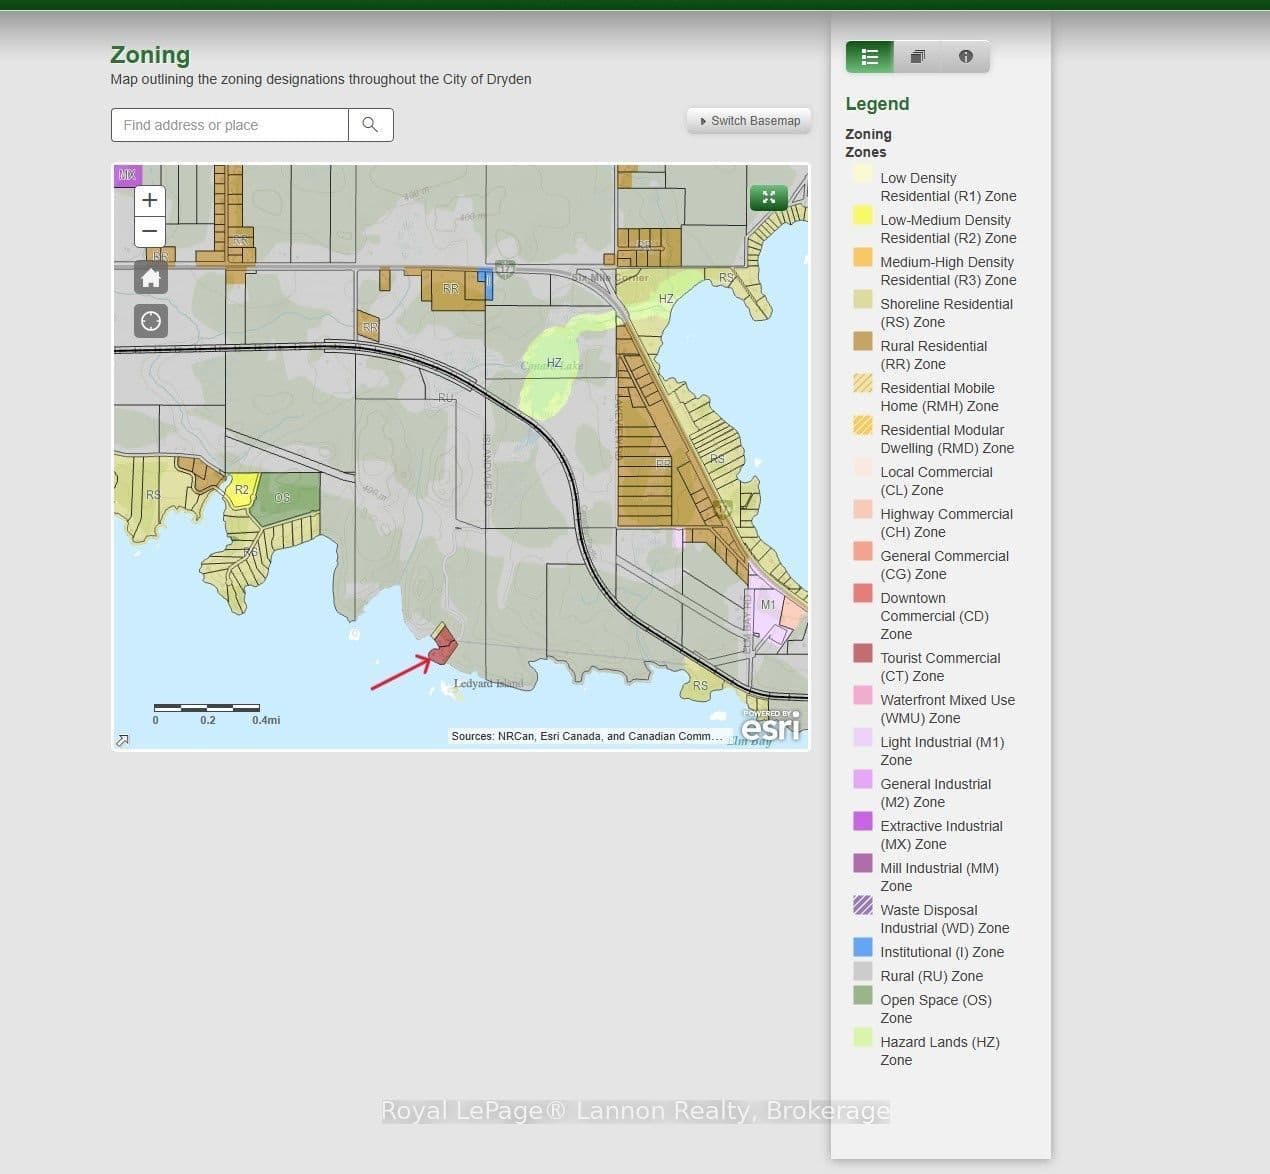The width and height of the screenshot is (1270, 1174).
Task: Return map to default home extent
Action: tap(151, 277)
